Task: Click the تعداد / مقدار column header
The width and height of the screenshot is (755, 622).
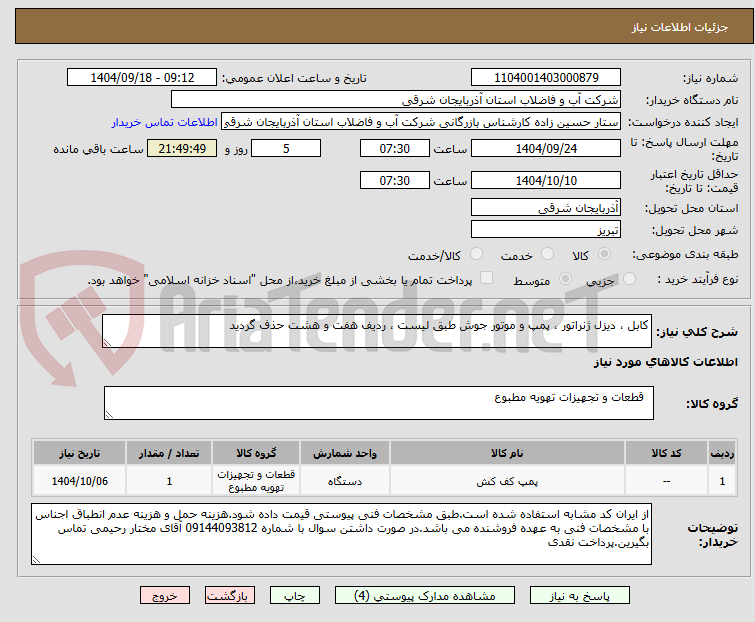Action: [x=169, y=453]
